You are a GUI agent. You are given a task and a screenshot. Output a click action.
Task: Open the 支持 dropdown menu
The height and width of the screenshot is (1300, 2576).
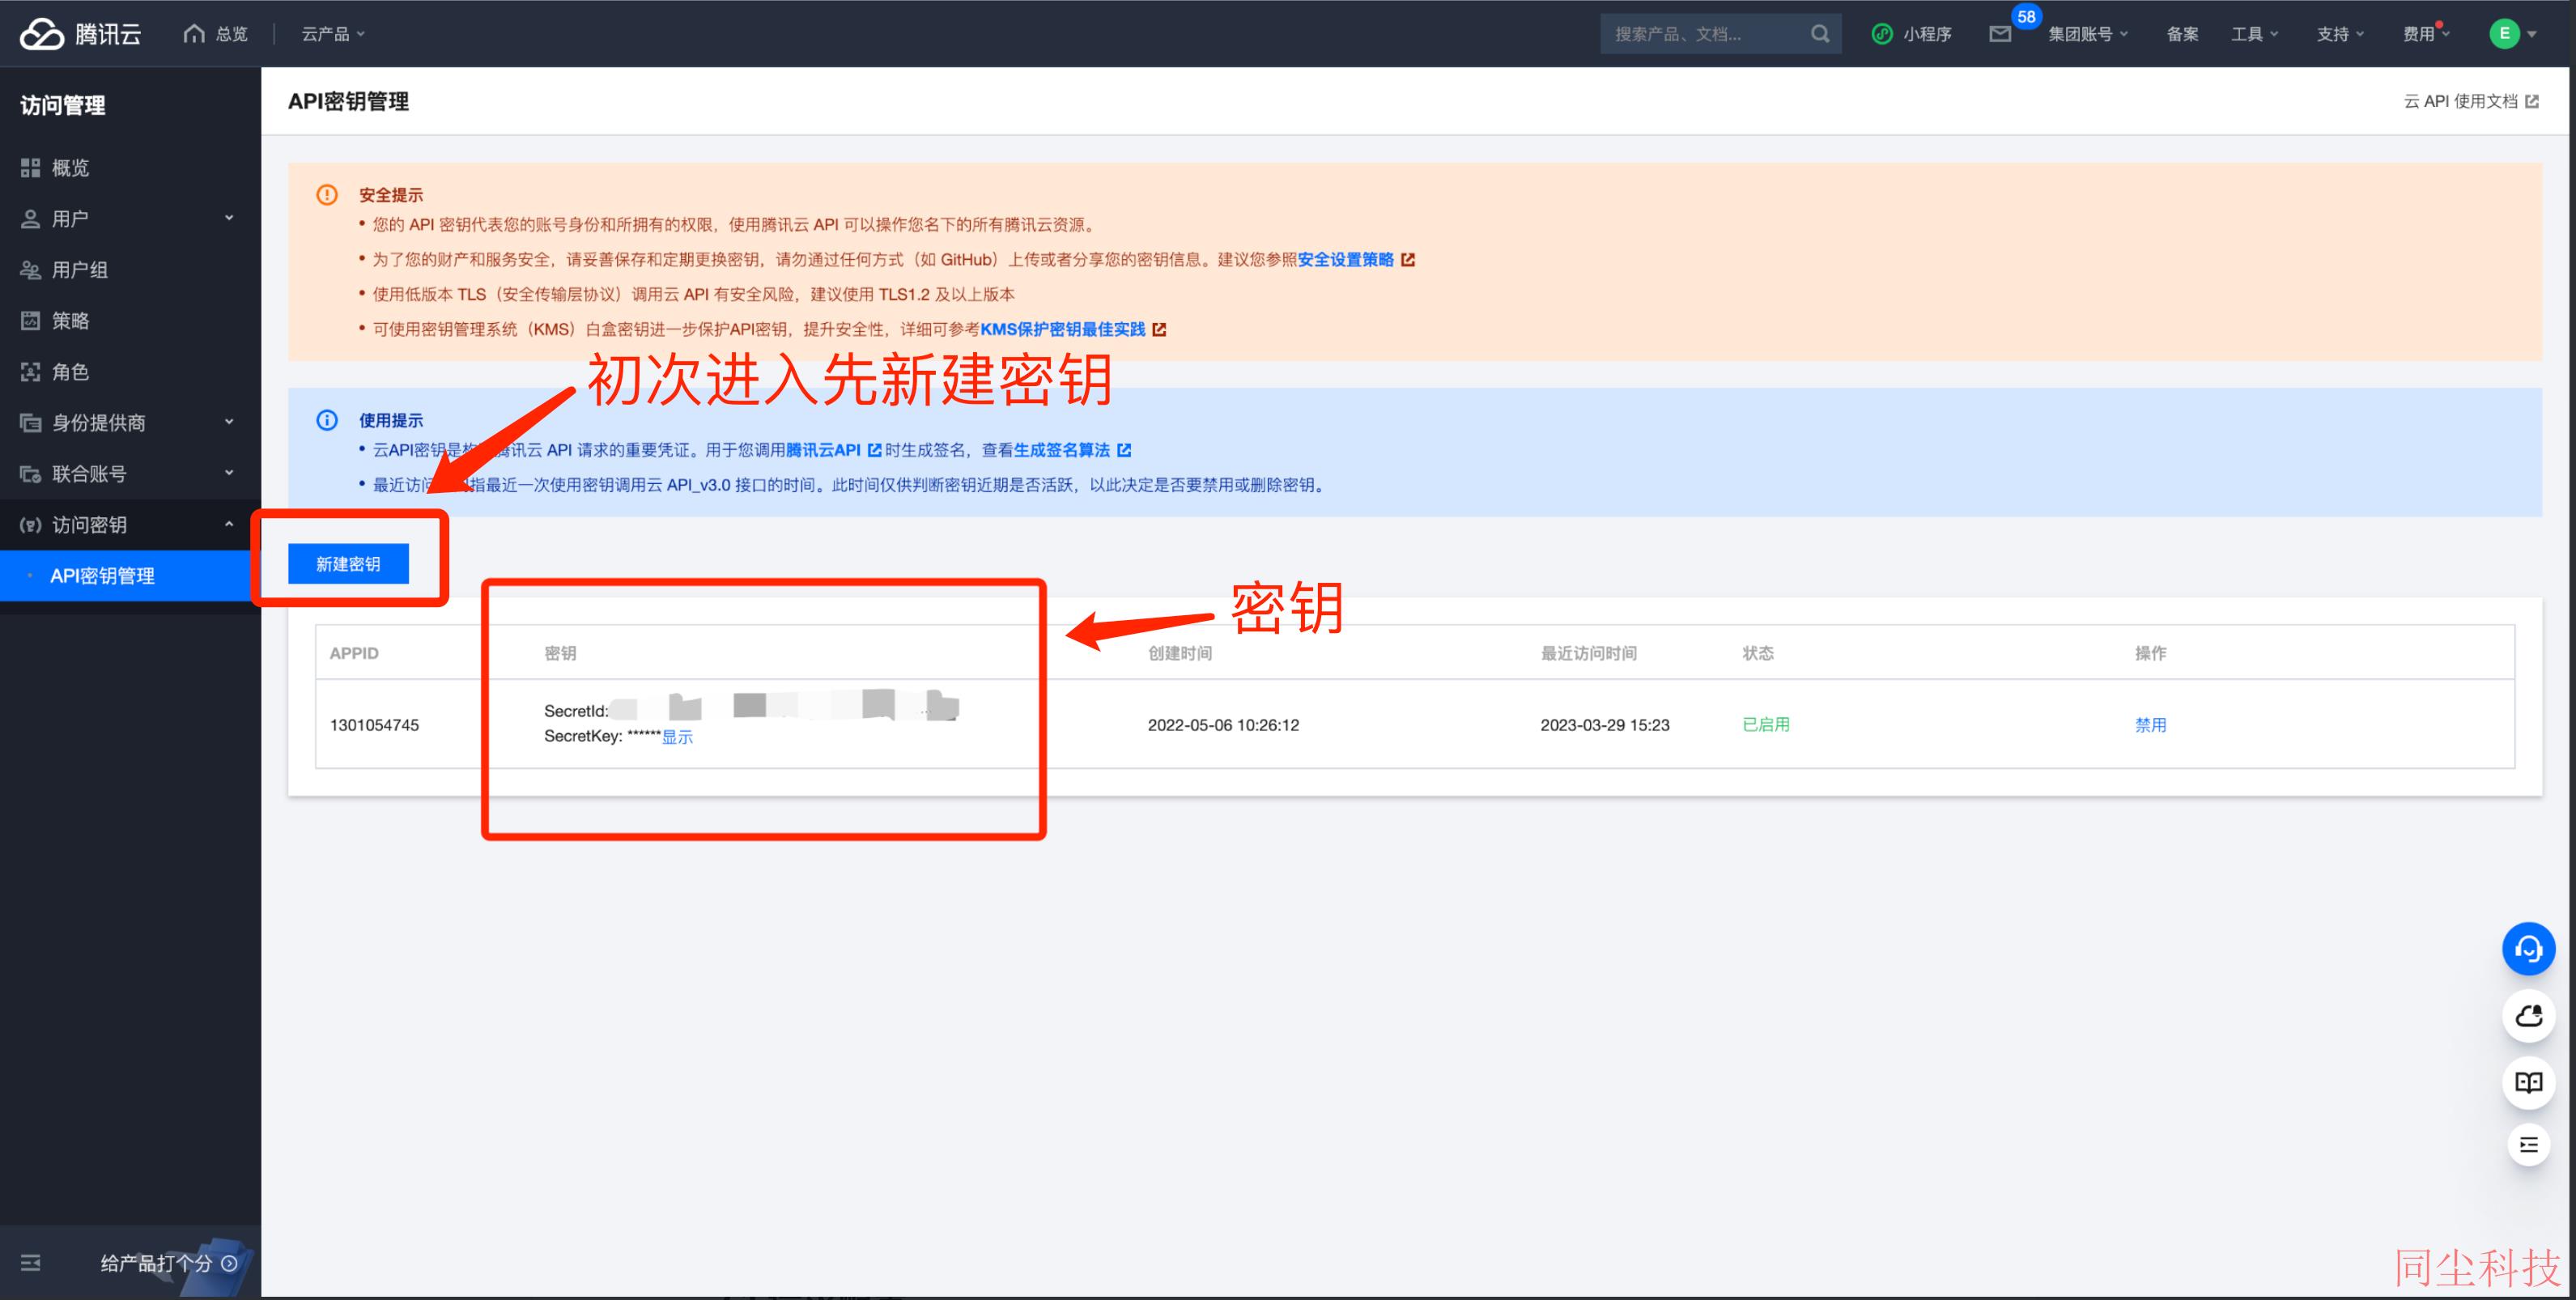pos(2341,34)
